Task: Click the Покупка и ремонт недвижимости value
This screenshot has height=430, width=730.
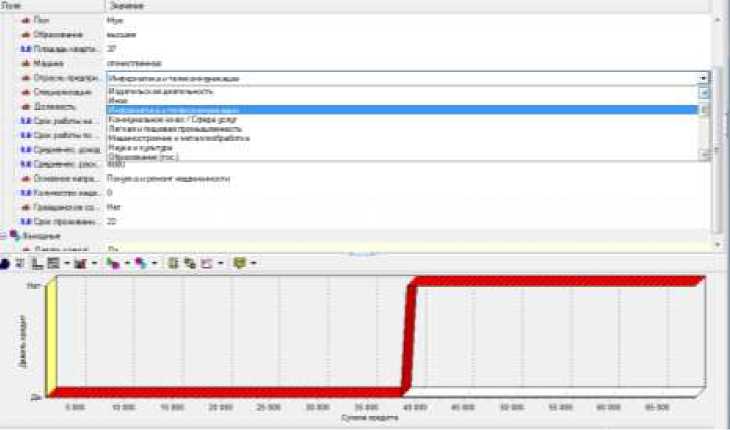Action: tap(169, 179)
